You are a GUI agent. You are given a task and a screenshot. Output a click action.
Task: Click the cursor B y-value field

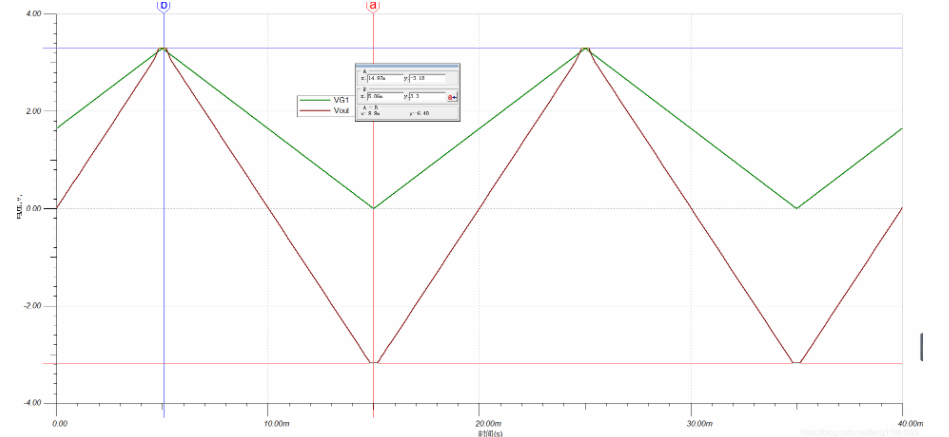click(427, 96)
